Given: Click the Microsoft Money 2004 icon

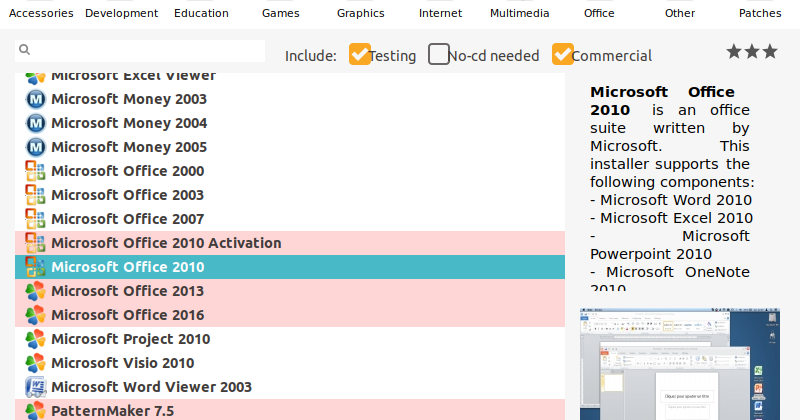Looking at the screenshot, I should (36, 123).
